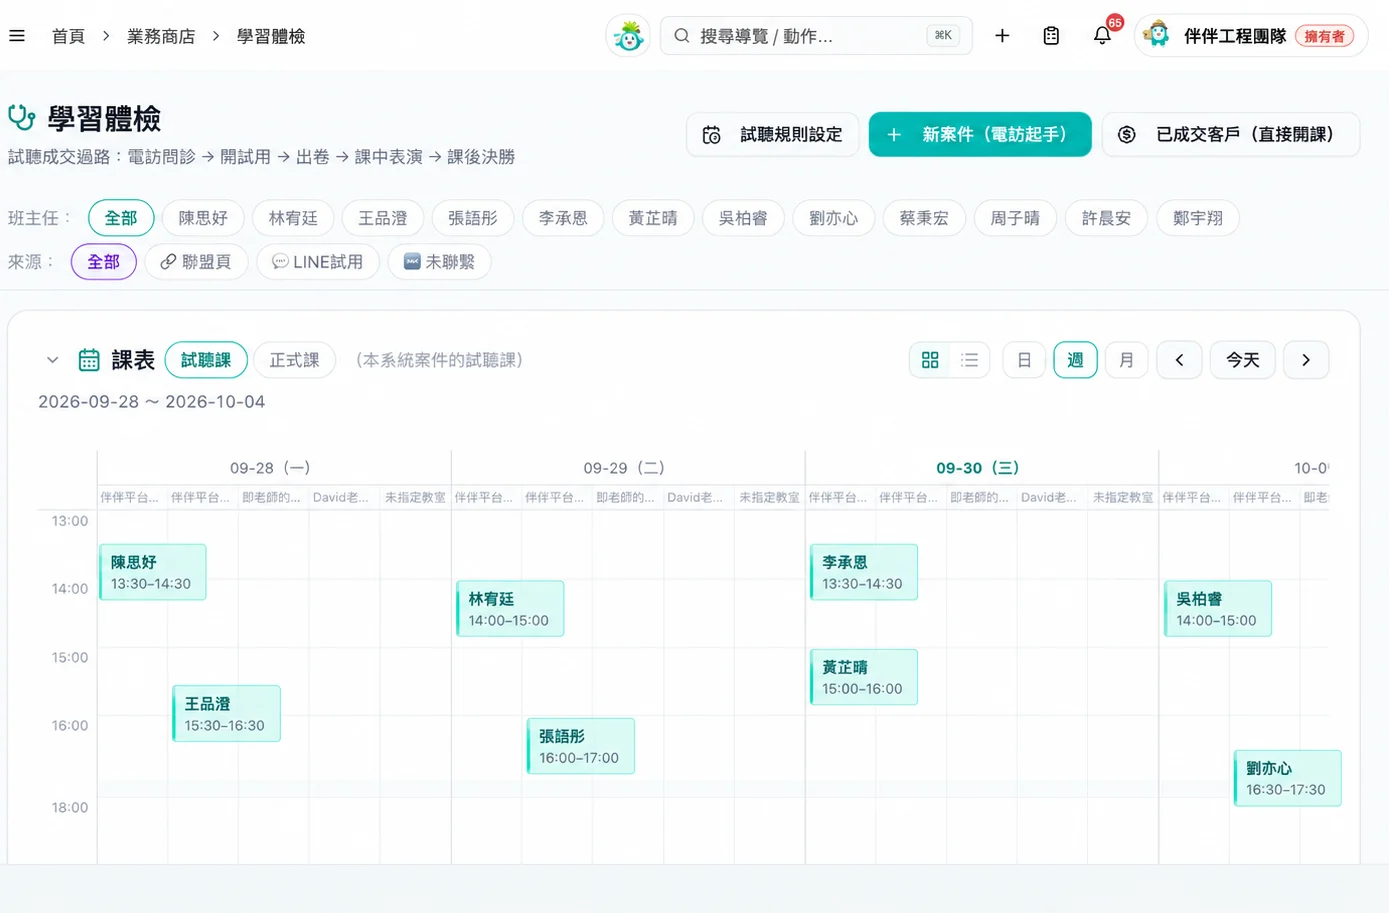This screenshot has width=1389, height=913.
Task: Select 全部 in the 來源 filter
Action: click(x=104, y=262)
